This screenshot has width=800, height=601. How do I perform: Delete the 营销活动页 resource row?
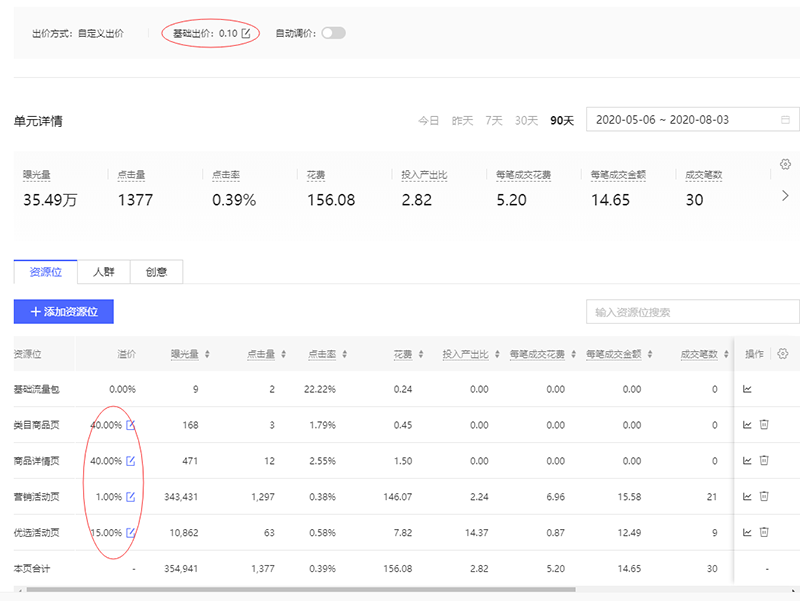(764, 496)
